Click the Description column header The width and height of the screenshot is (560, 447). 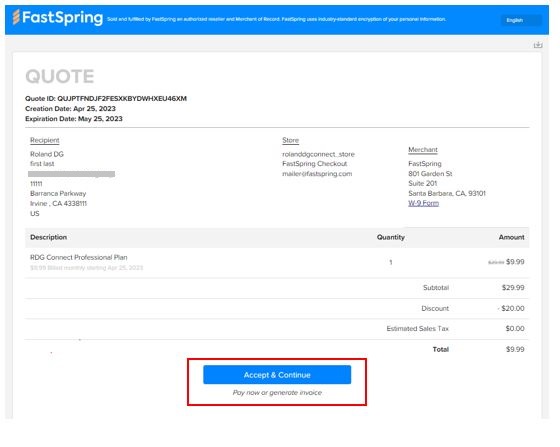[48, 237]
